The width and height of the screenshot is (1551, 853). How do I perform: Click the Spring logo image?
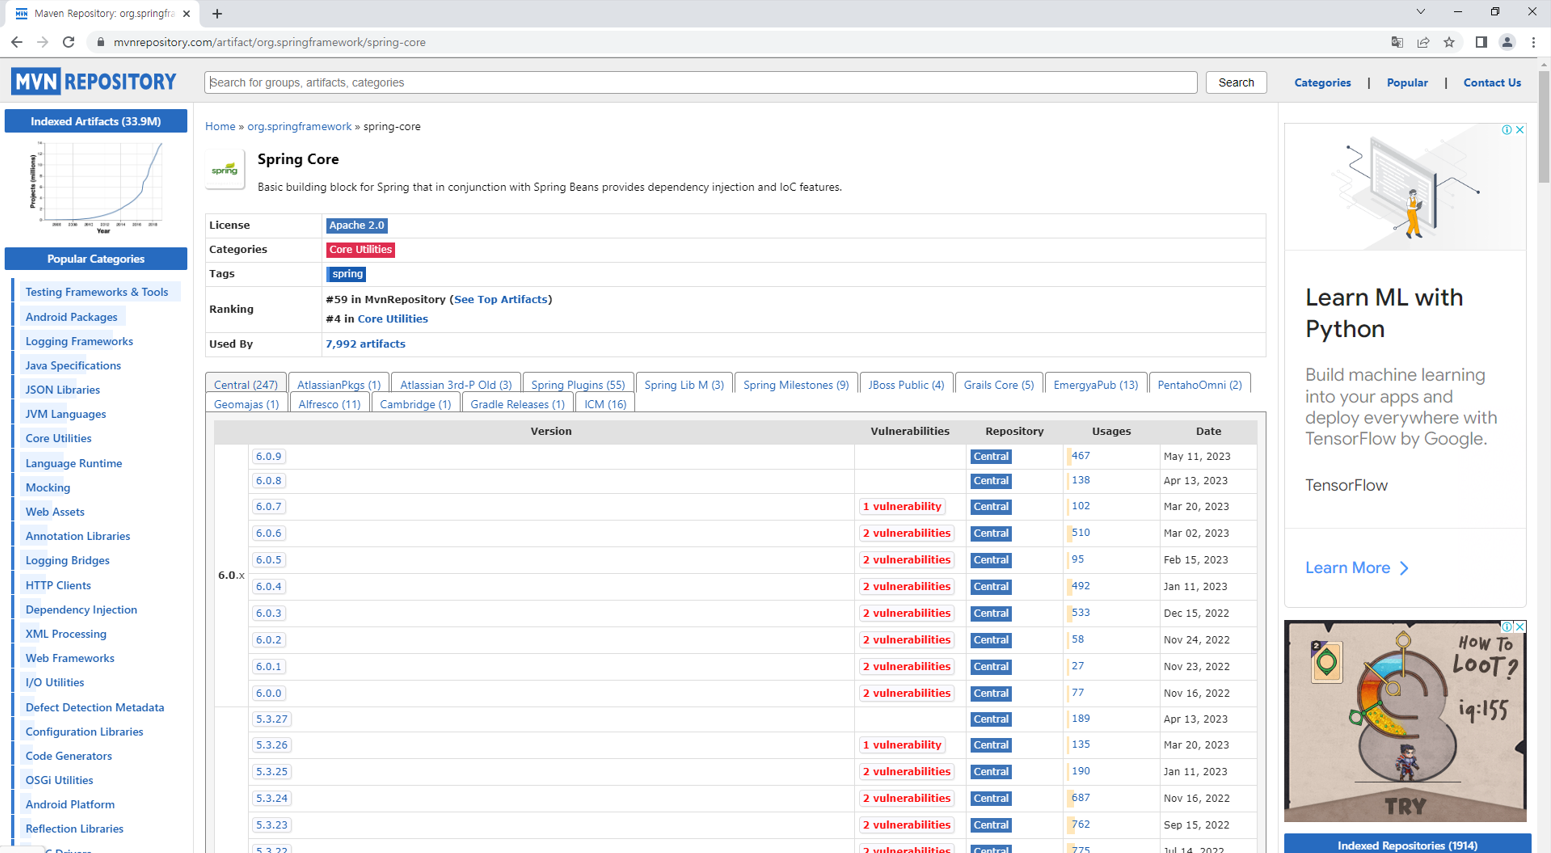(225, 169)
